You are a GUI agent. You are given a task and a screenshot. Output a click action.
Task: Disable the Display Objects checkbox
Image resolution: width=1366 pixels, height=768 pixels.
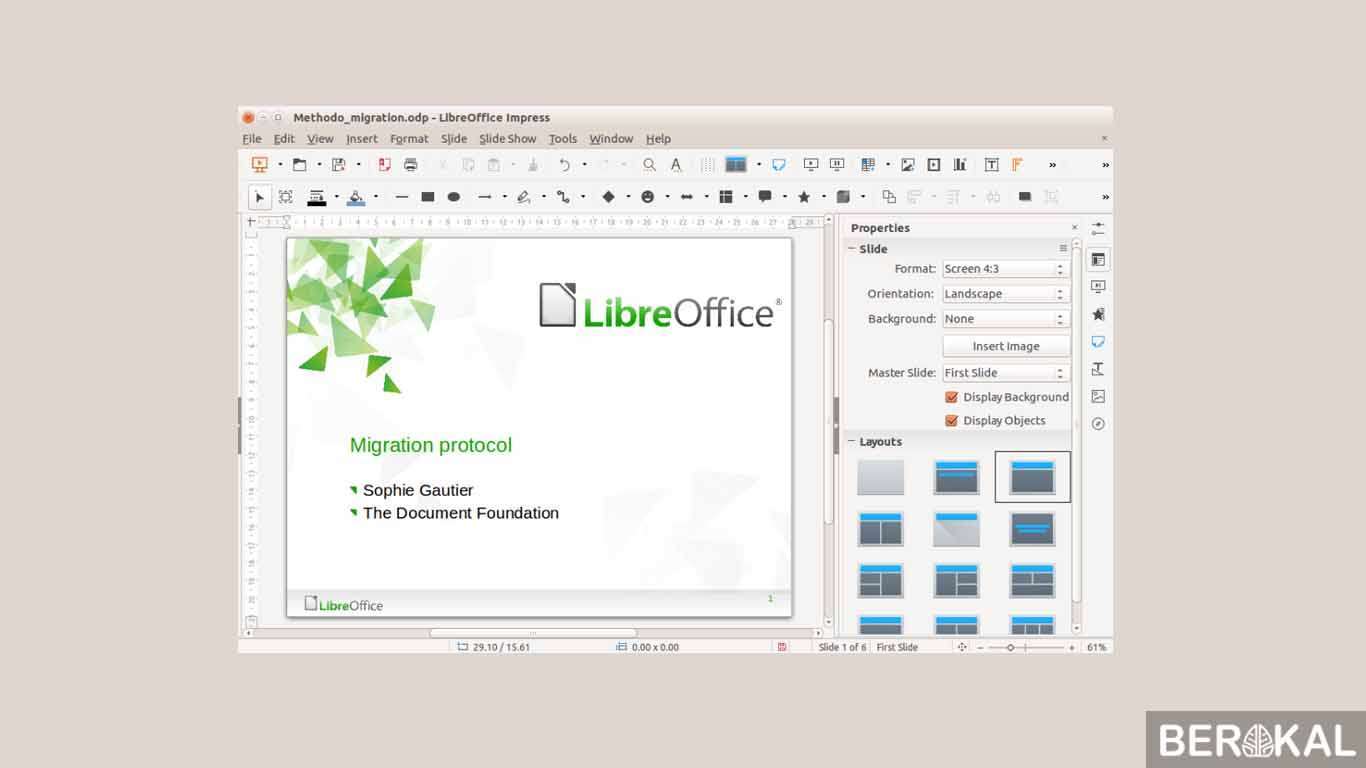point(951,420)
